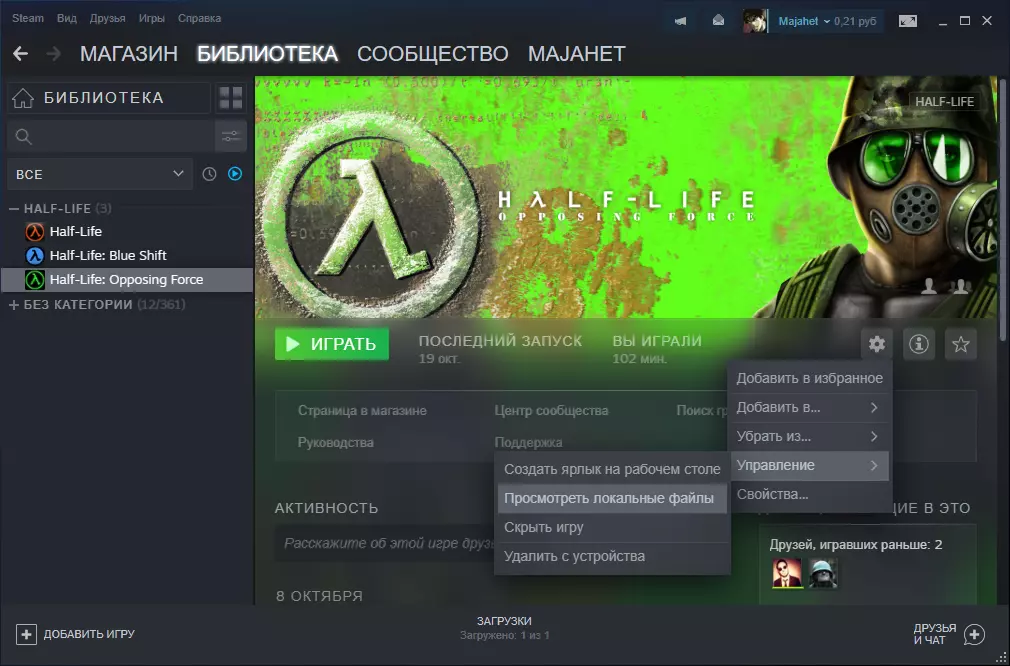
Task: Open the ВСЕ filter dropdown
Action: (100, 174)
